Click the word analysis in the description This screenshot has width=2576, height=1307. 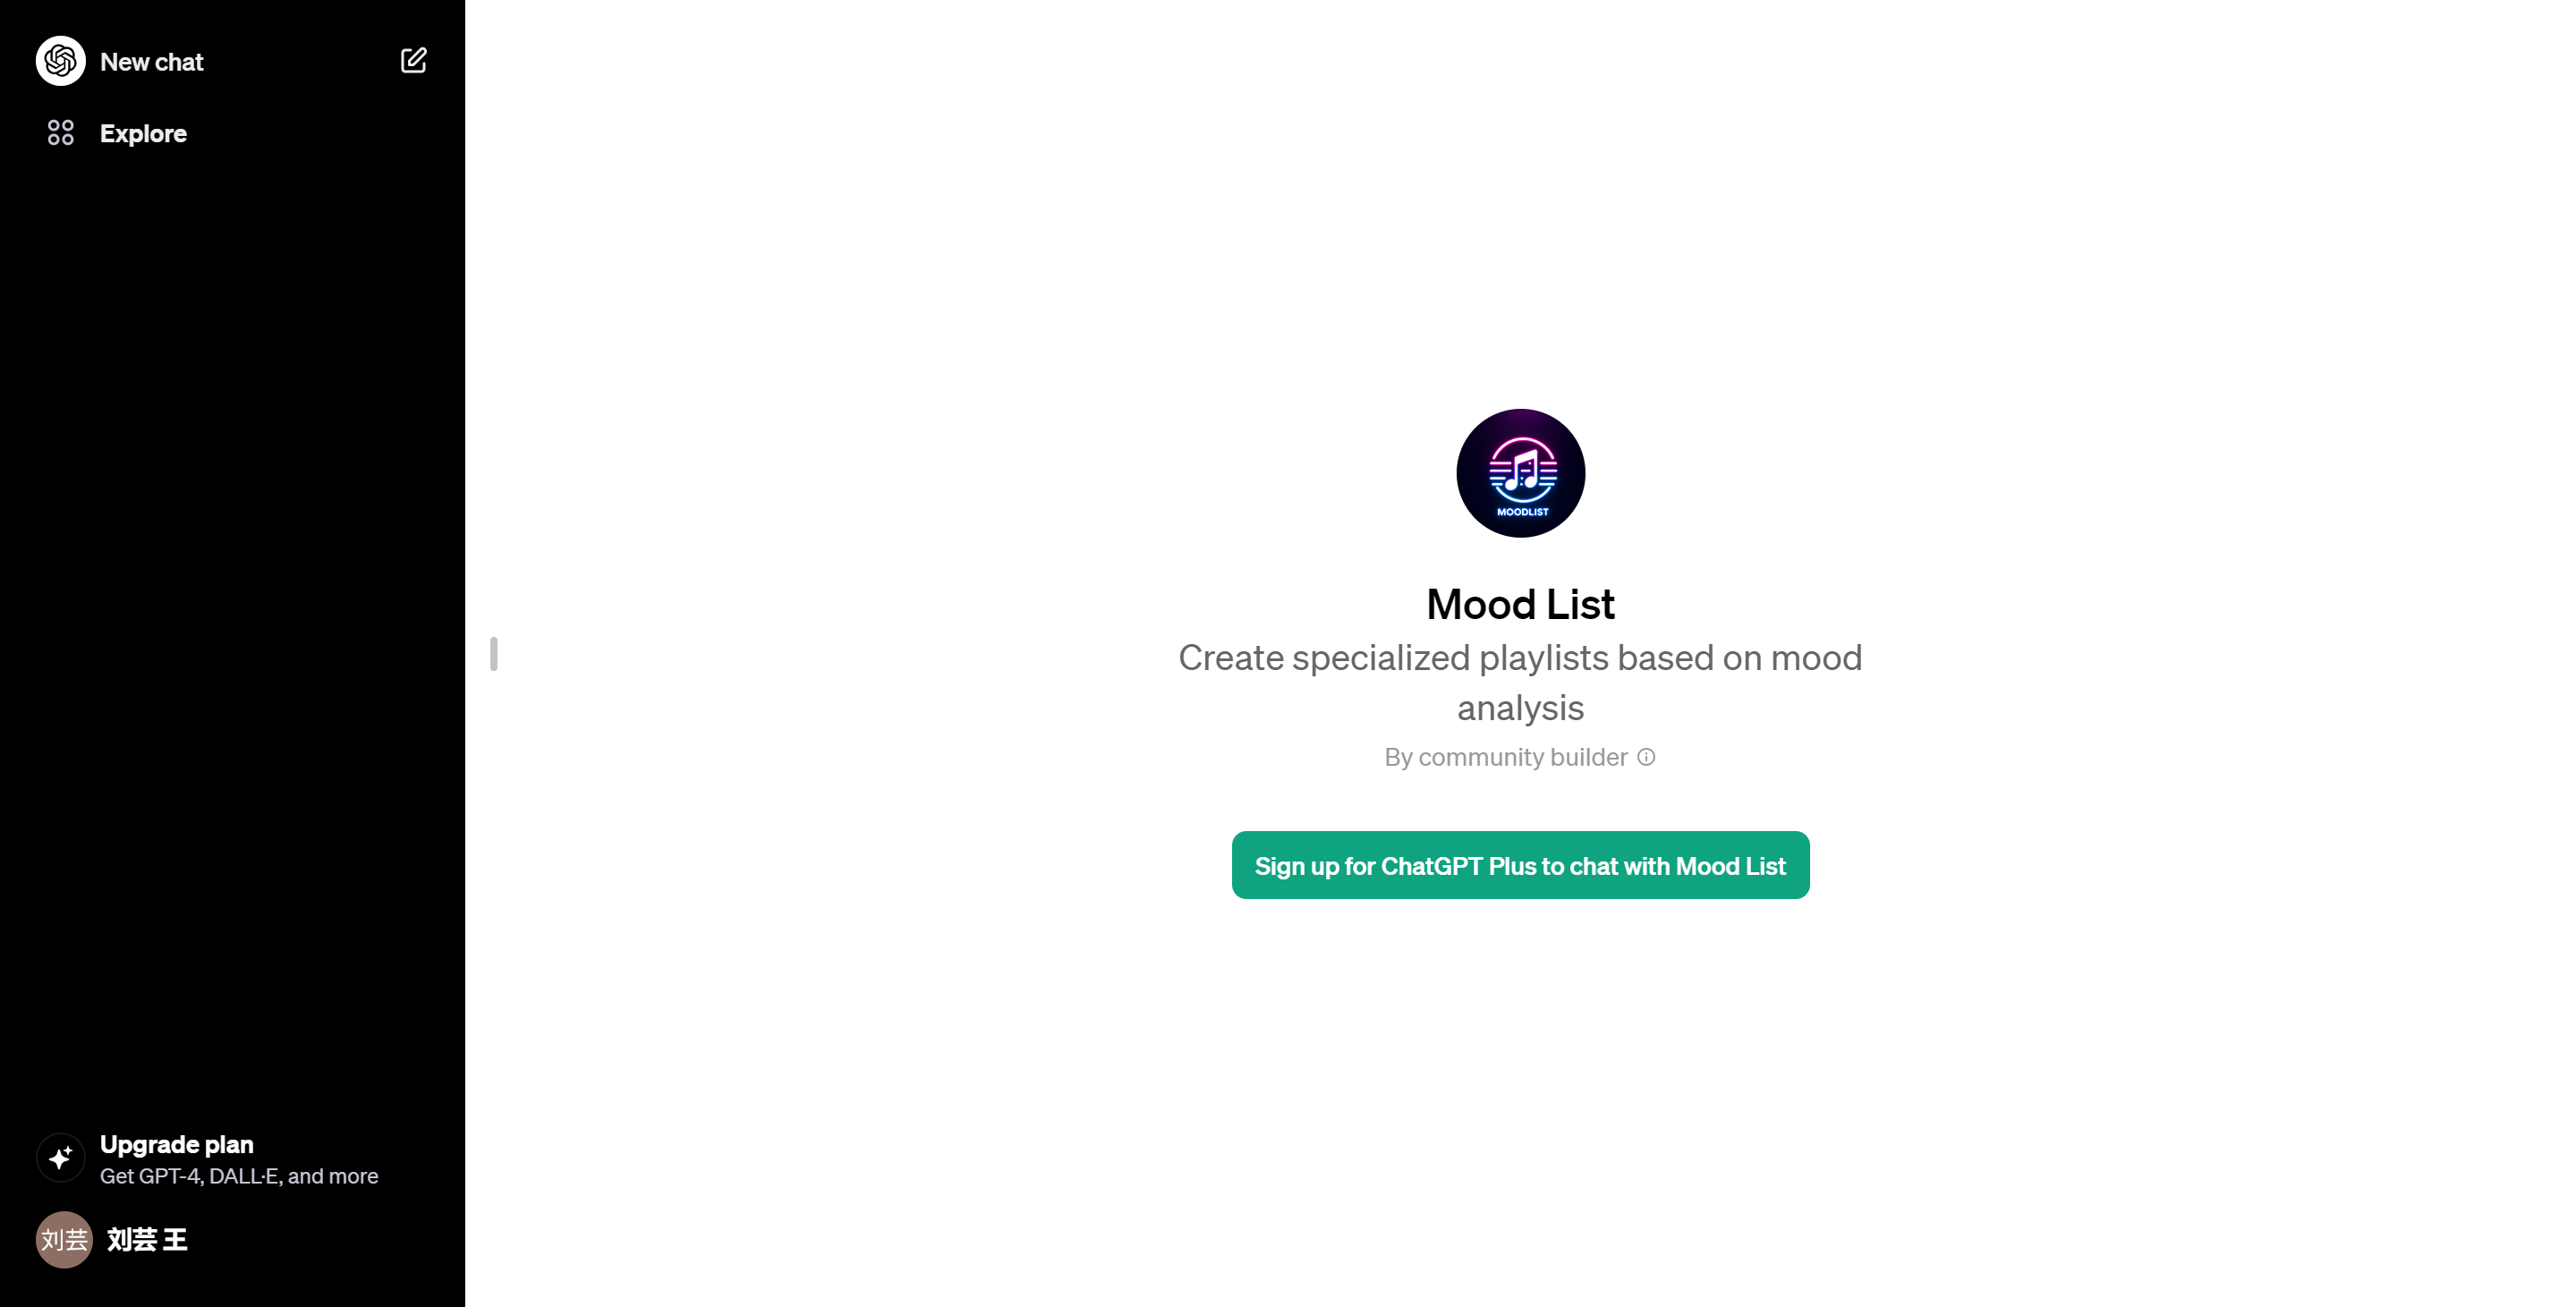click(1520, 708)
